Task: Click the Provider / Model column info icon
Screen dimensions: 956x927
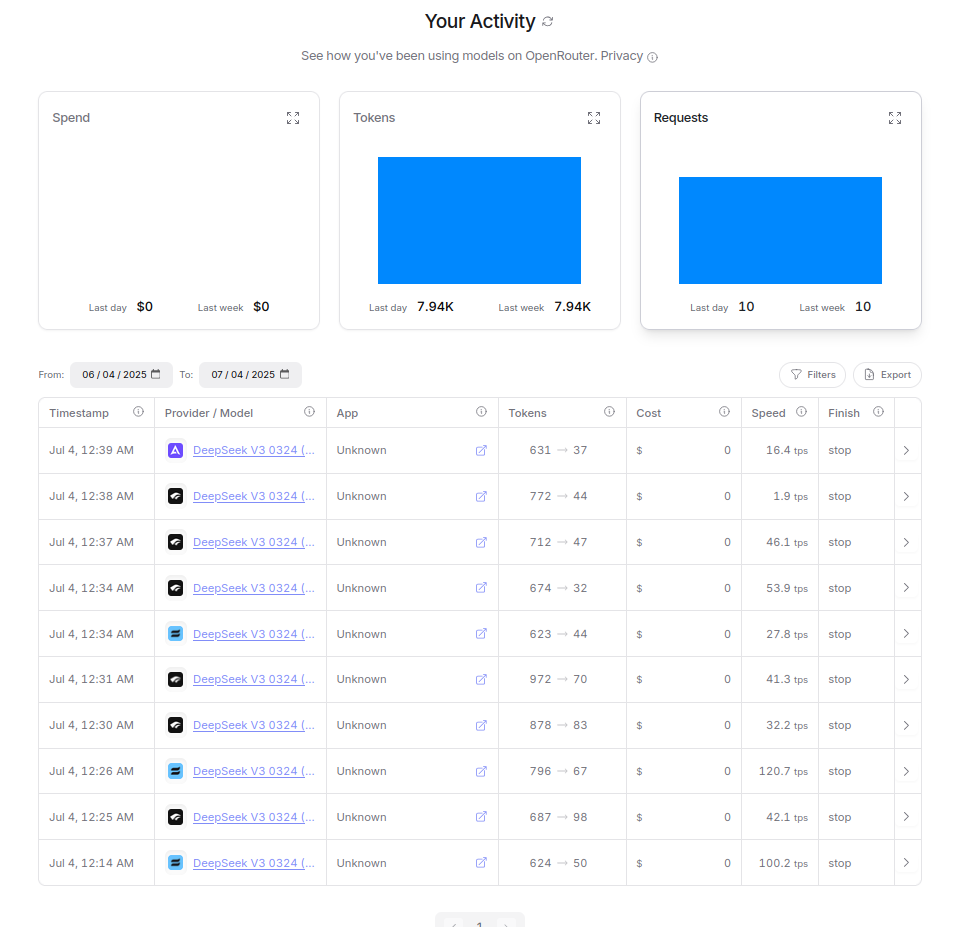Action: click(x=310, y=412)
